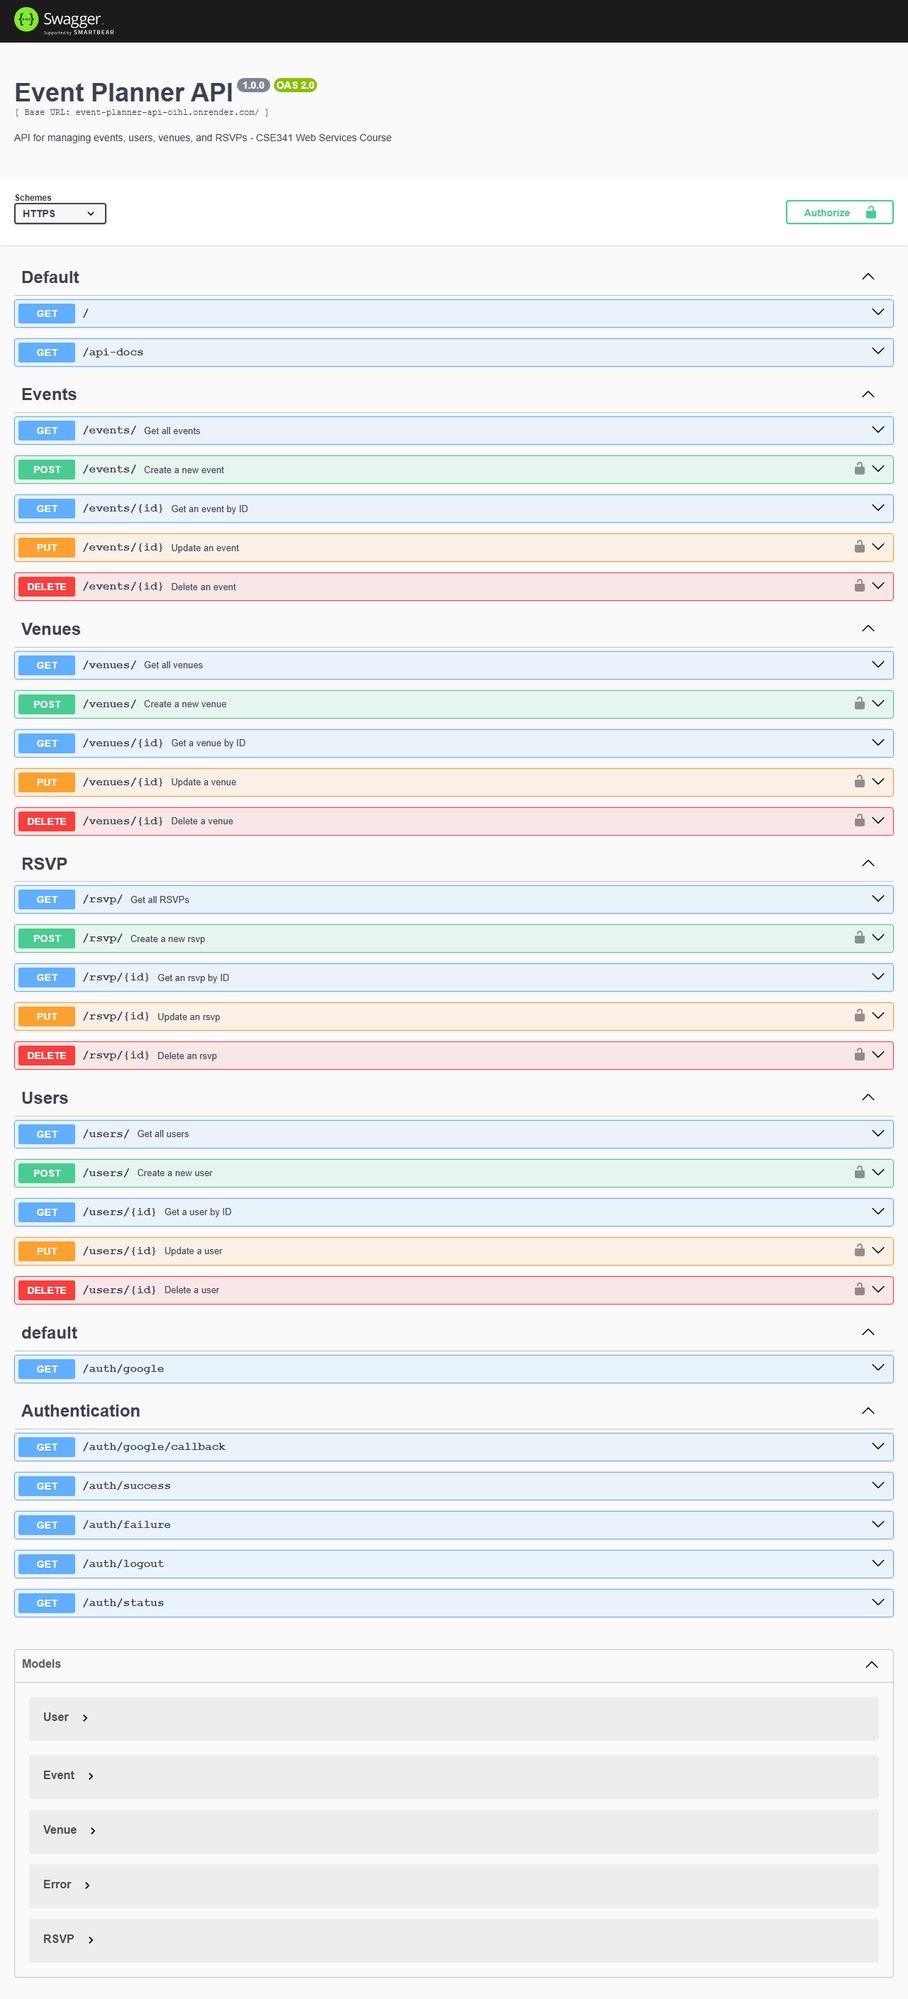
Task: Expand arrow on Get an rsvp by ID row
Action: point(878,977)
